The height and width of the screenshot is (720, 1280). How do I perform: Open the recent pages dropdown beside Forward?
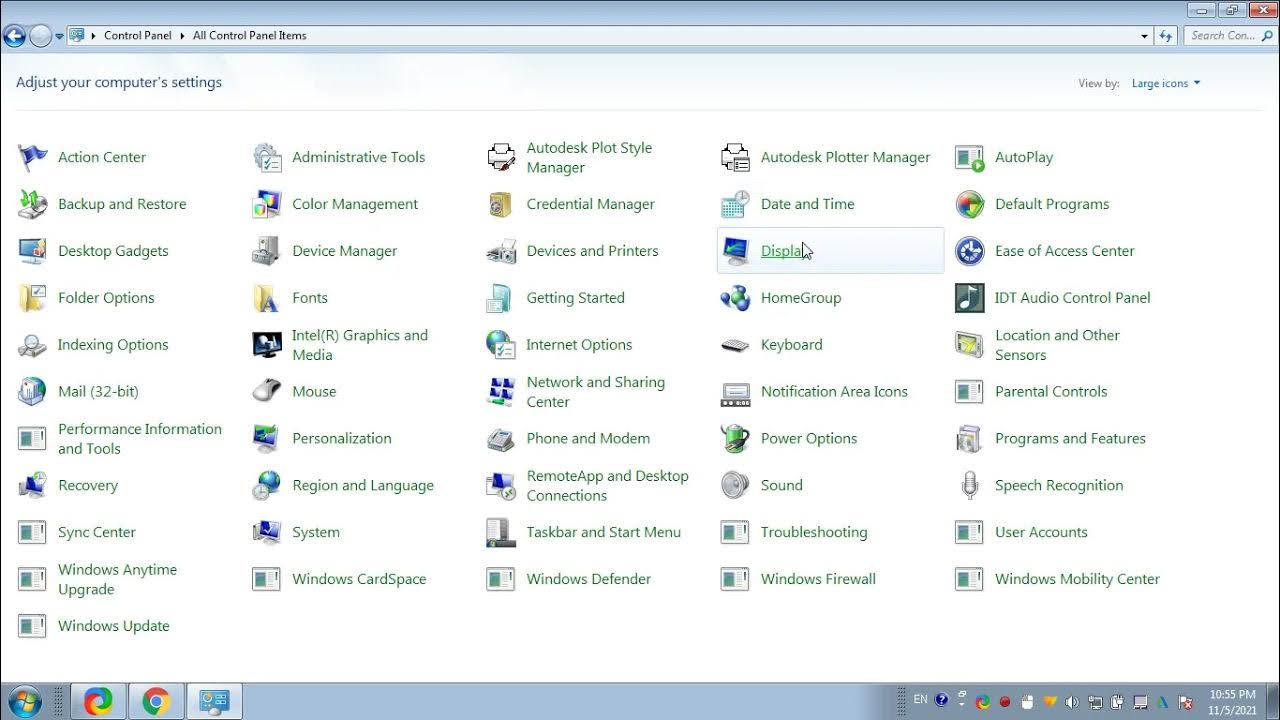click(x=60, y=36)
